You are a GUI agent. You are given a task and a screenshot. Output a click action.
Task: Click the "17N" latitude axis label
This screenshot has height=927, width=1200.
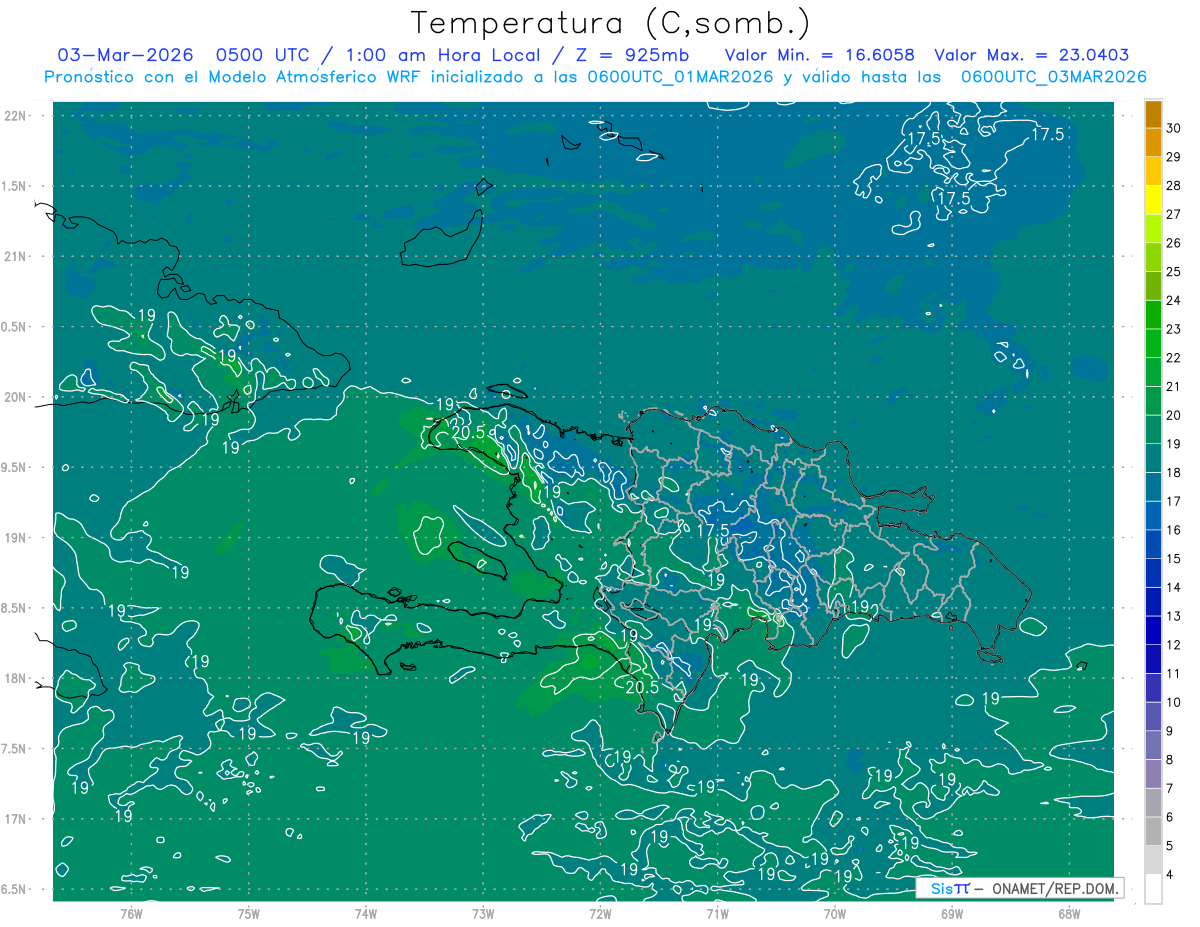(16, 819)
